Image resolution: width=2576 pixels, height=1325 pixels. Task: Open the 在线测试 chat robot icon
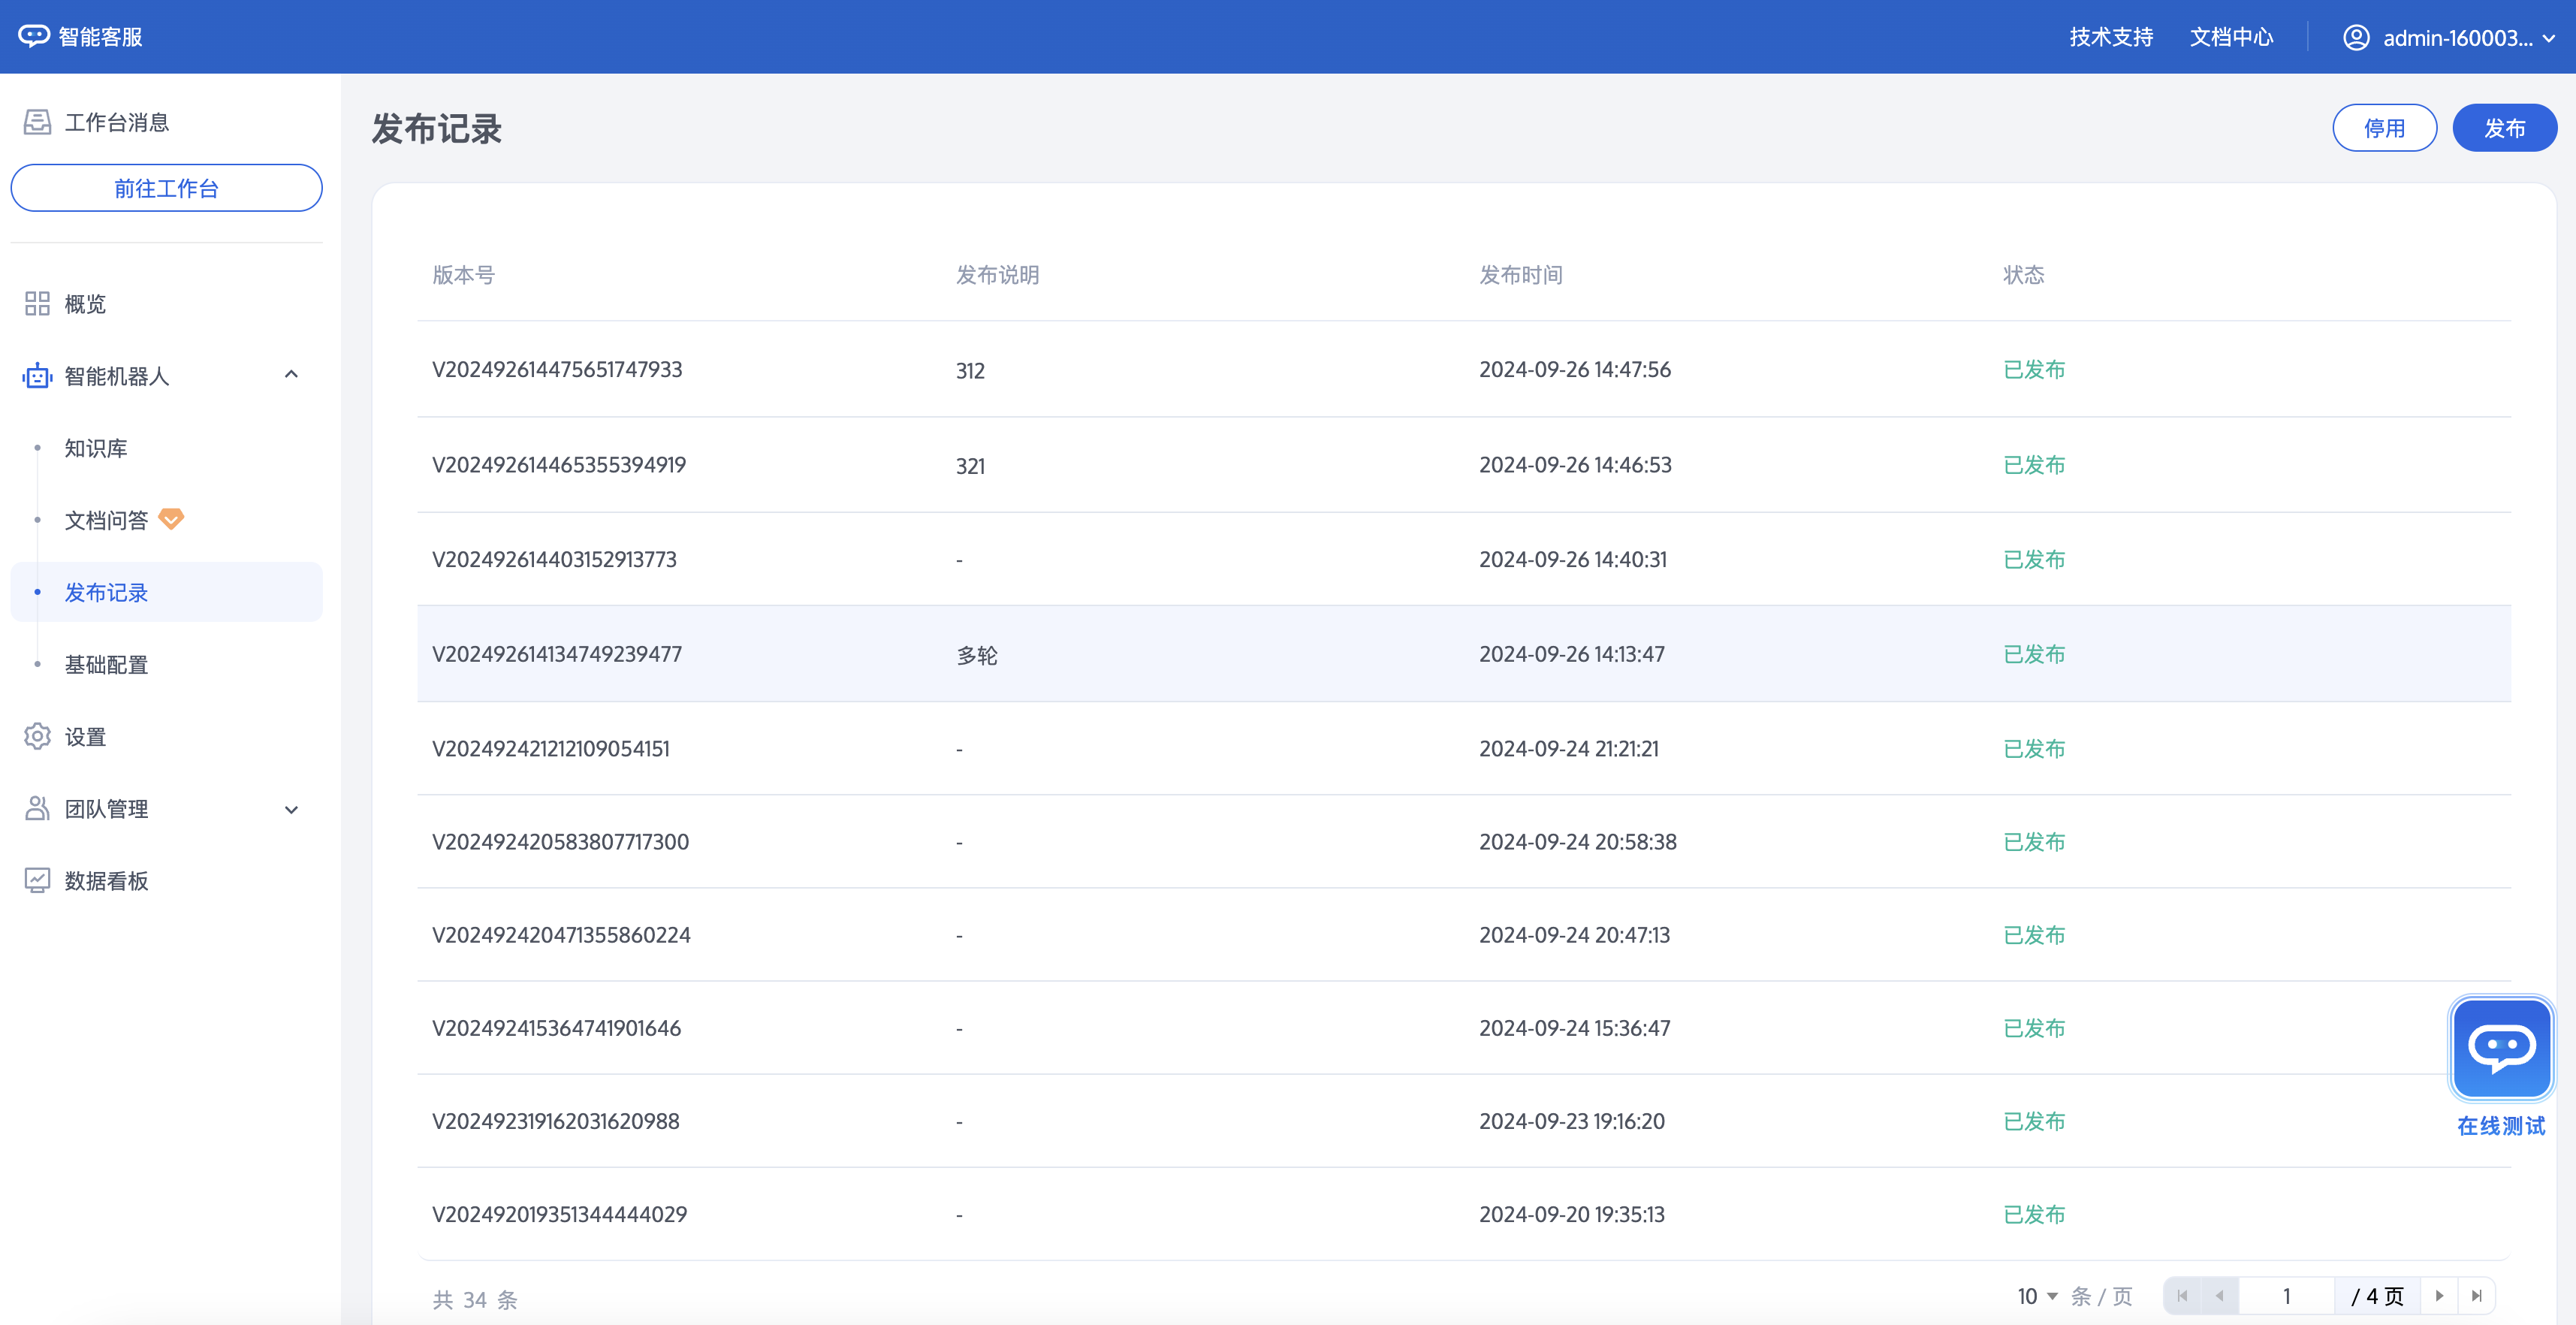[x=2500, y=1048]
